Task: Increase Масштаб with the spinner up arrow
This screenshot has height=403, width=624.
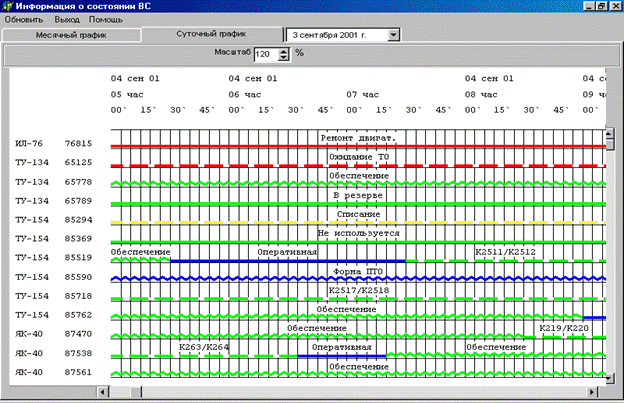Action: coord(284,50)
